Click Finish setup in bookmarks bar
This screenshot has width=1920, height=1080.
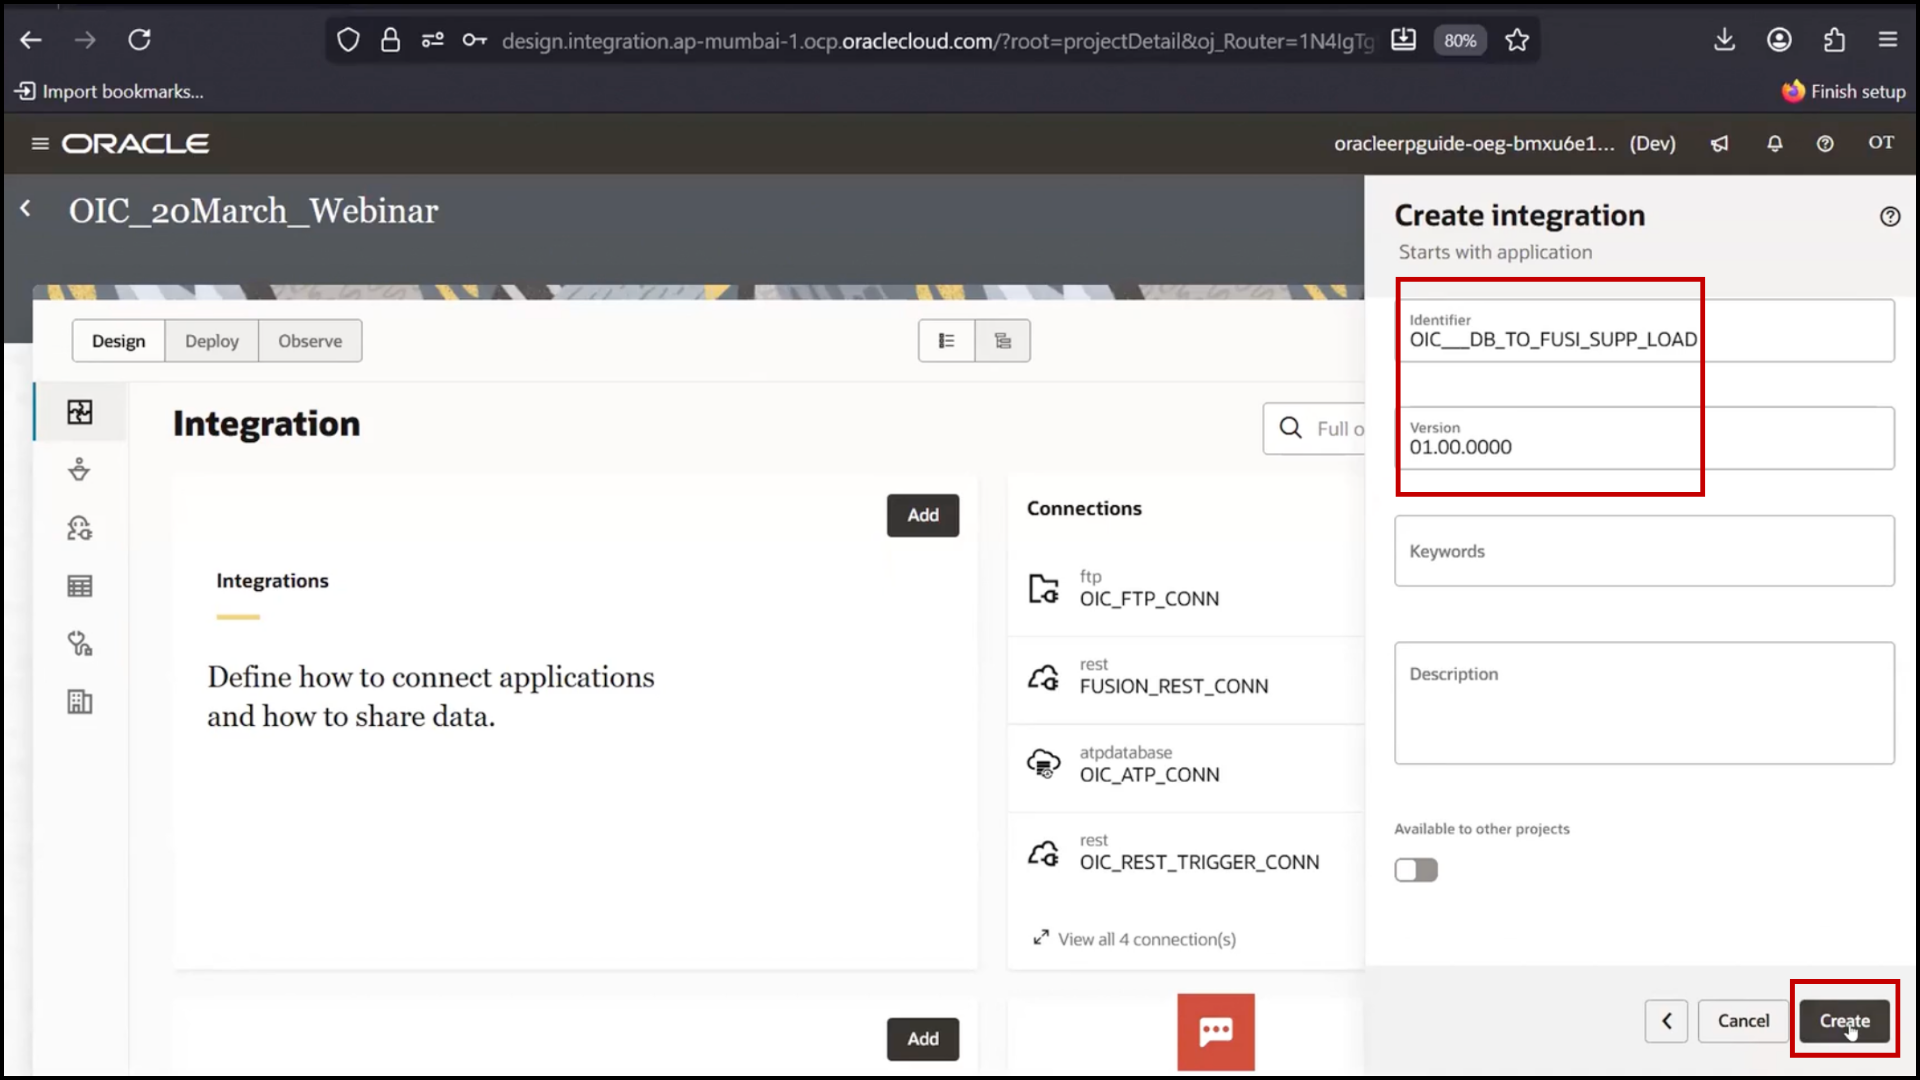pos(1843,91)
